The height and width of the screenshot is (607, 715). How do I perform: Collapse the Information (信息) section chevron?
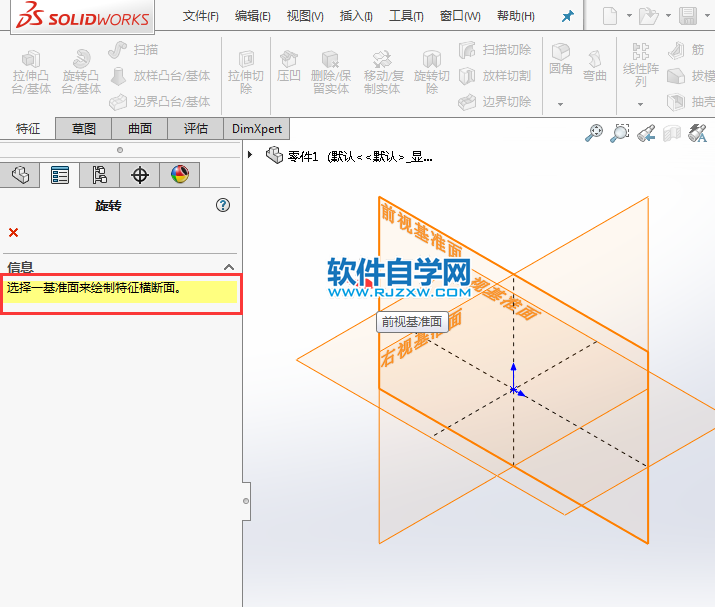[x=229, y=267]
